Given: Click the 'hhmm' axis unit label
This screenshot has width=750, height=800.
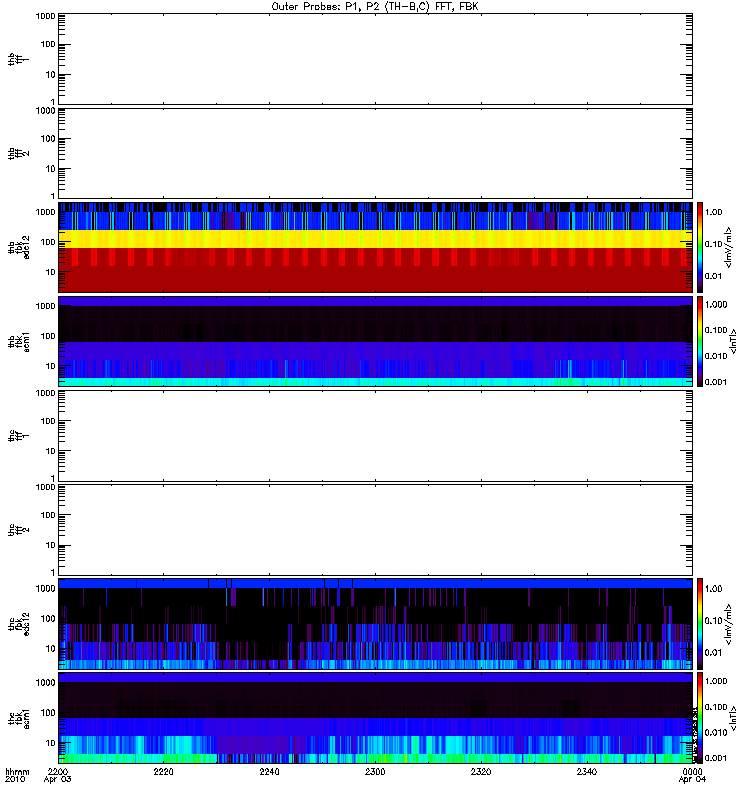Looking at the screenshot, I should pos(17,772).
